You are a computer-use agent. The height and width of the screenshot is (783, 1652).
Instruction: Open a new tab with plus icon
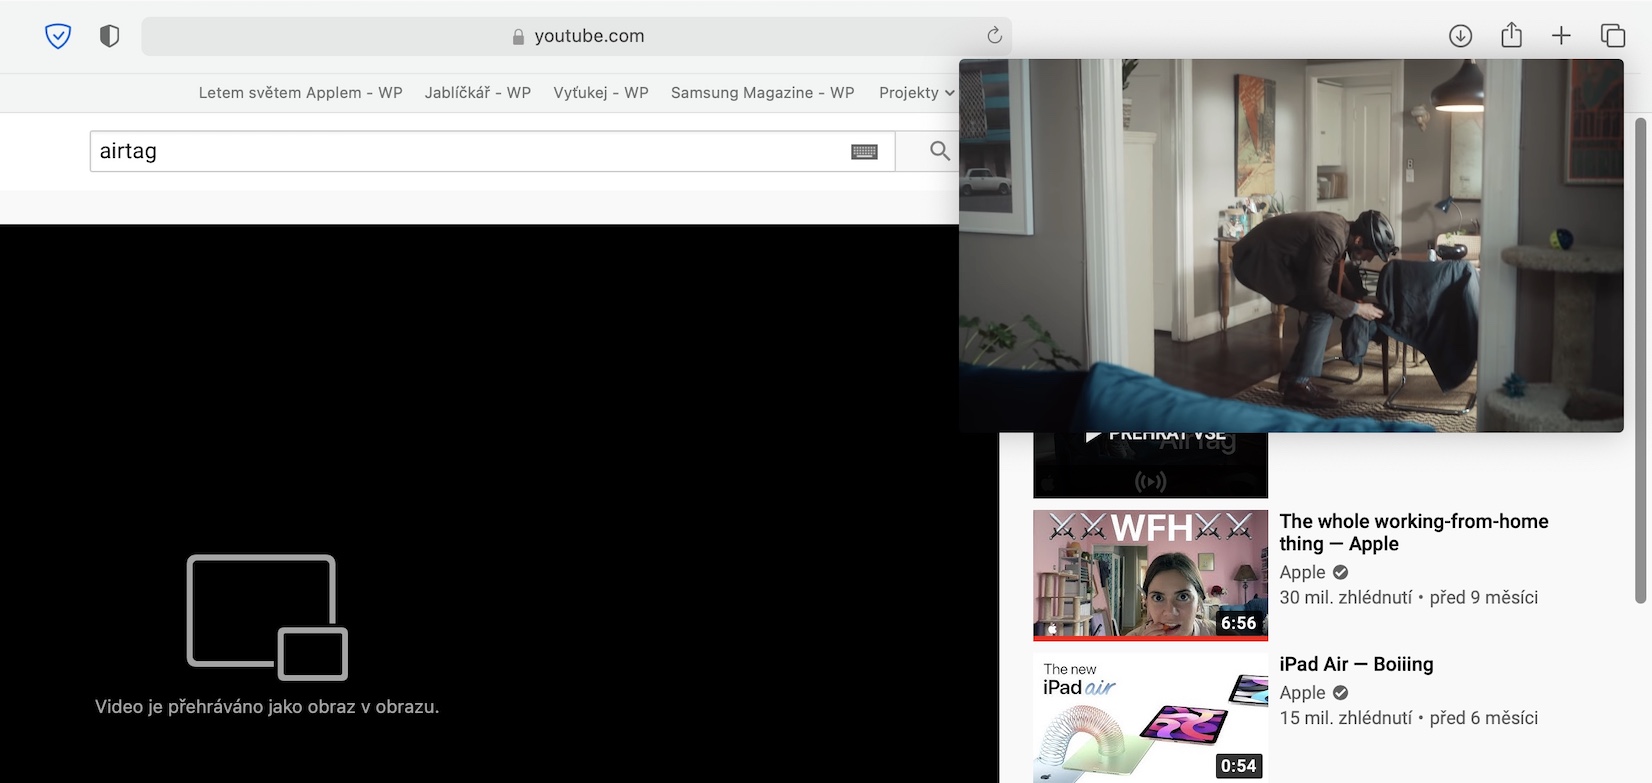[1561, 36]
